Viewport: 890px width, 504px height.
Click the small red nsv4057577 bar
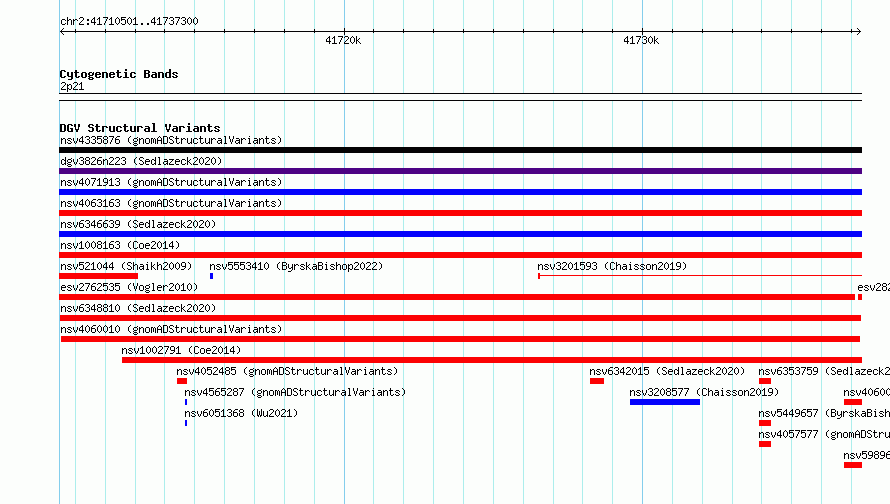pyautogui.click(x=765, y=444)
